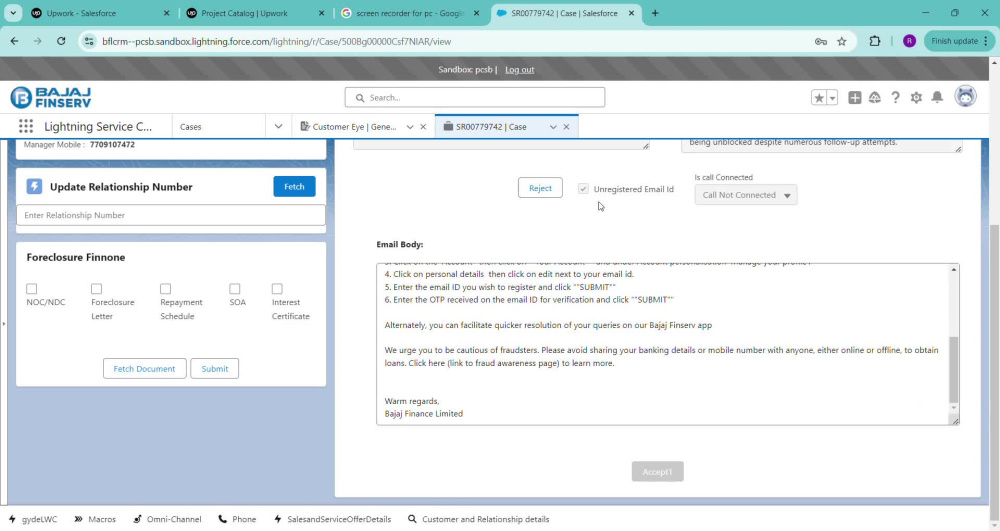
Task: Open the Salesforce Guidance Center icon
Action: tap(875, 98)
